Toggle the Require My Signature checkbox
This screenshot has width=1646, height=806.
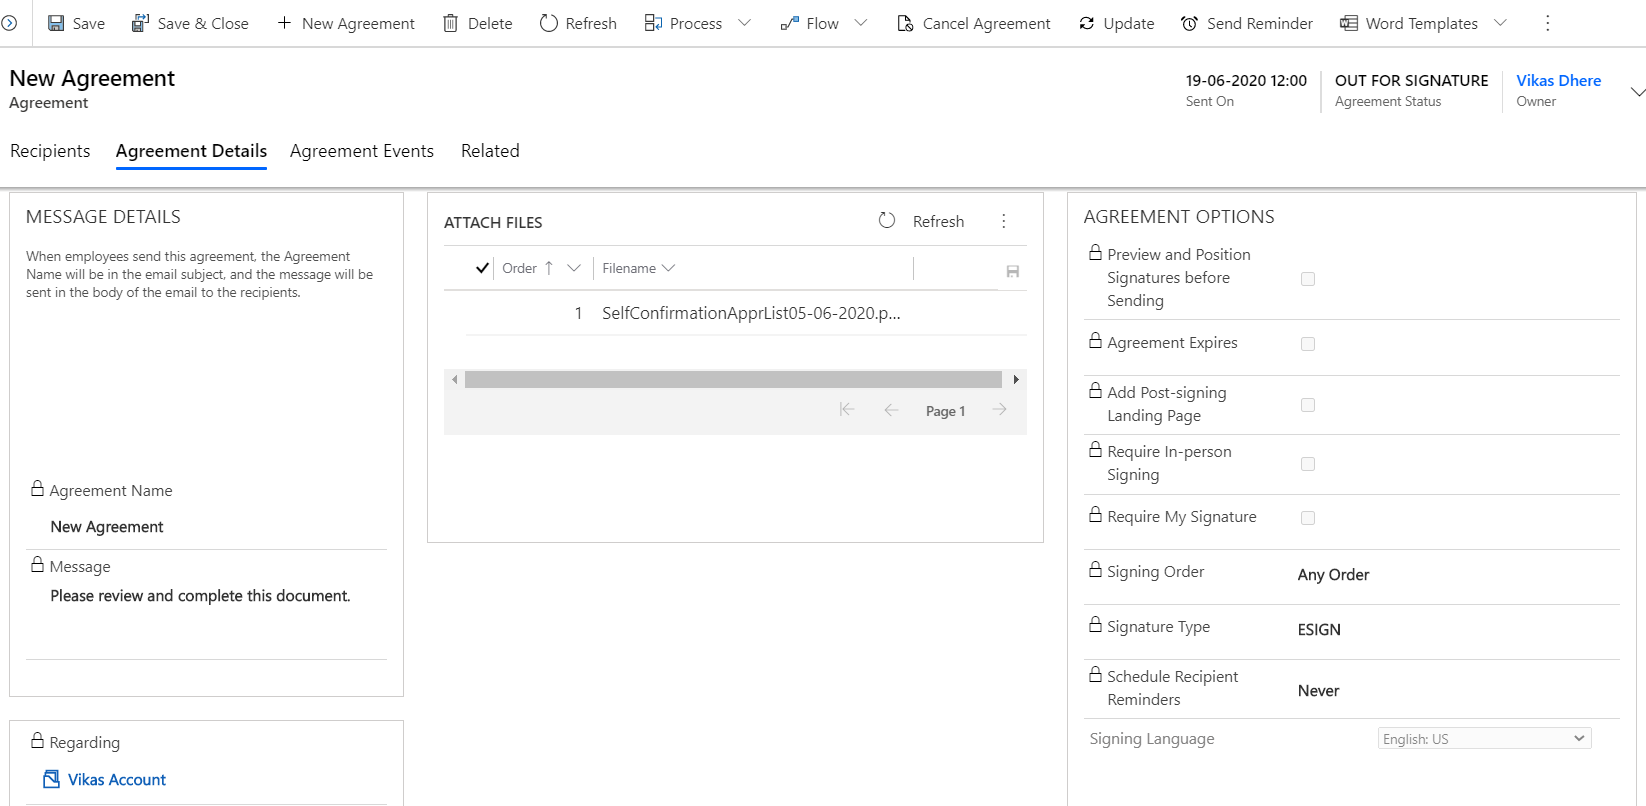1308,518
